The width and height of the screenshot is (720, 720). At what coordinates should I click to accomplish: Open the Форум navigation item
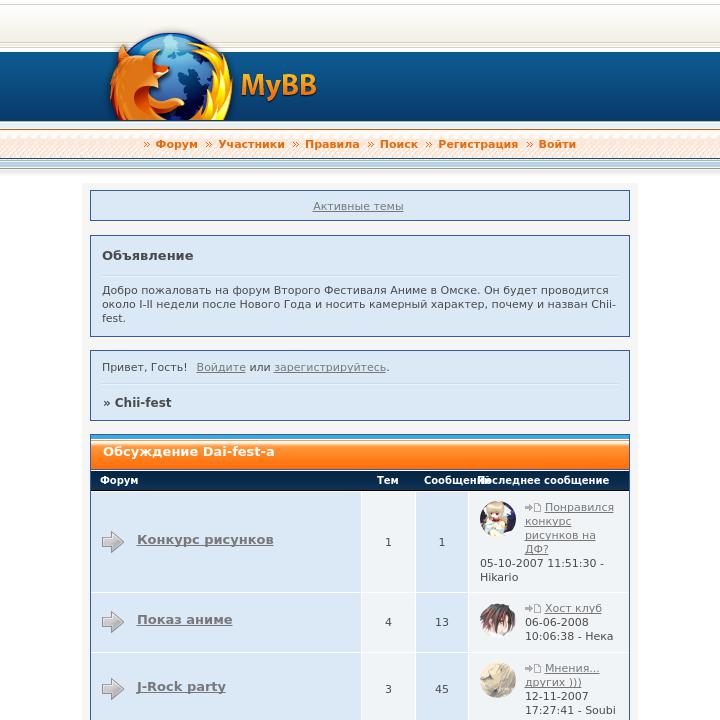pos(176,144)
